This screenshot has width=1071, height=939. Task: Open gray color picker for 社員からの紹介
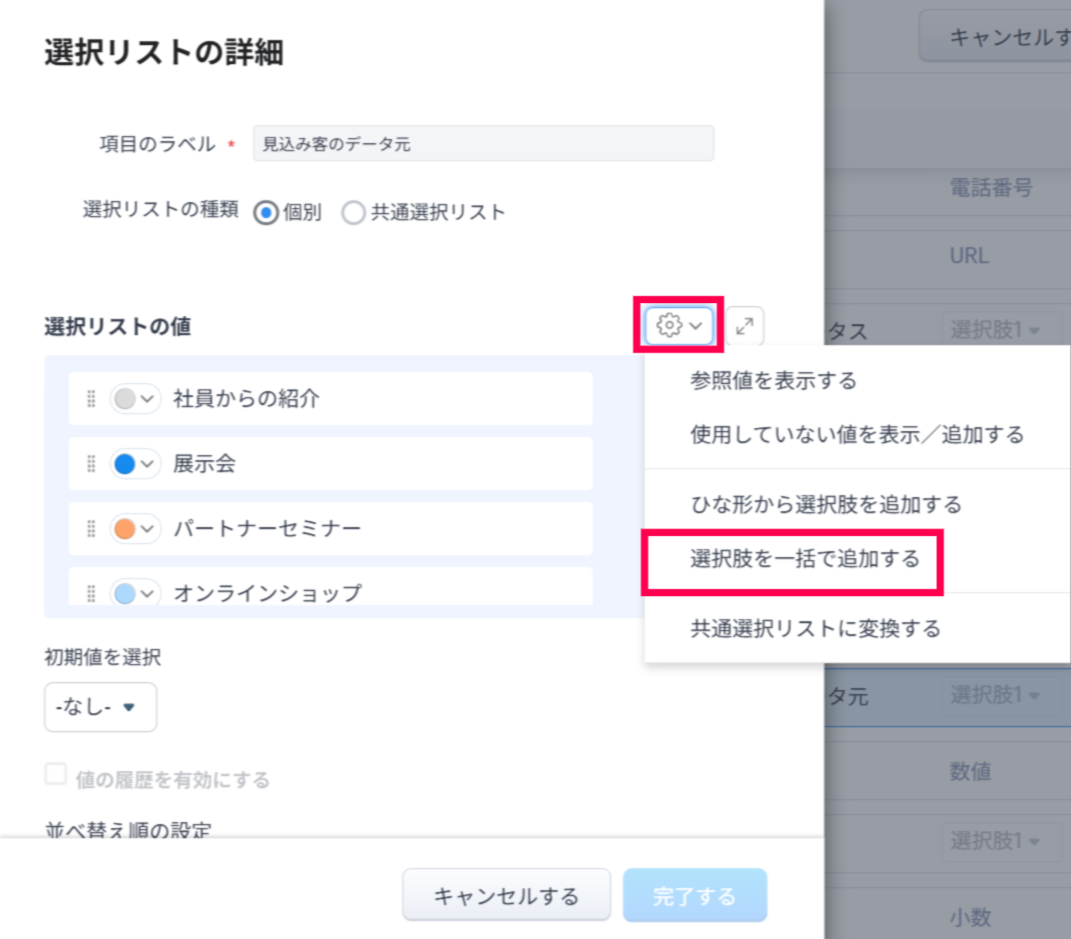(x=135, y=399)
